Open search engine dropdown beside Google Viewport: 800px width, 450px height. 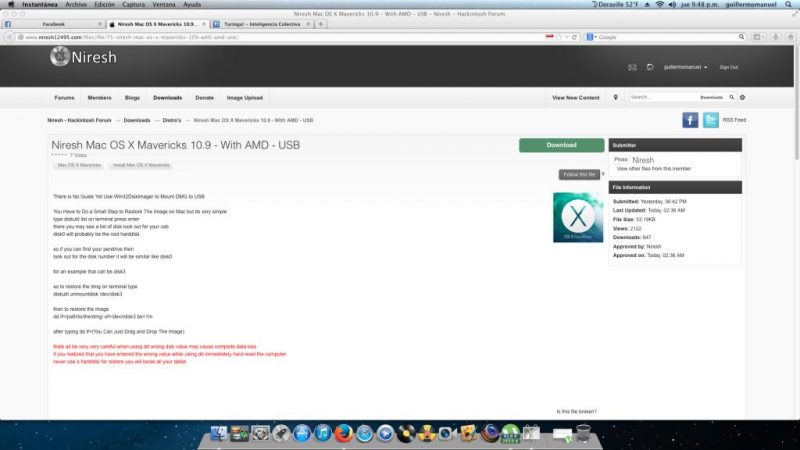tap(591, 37)
